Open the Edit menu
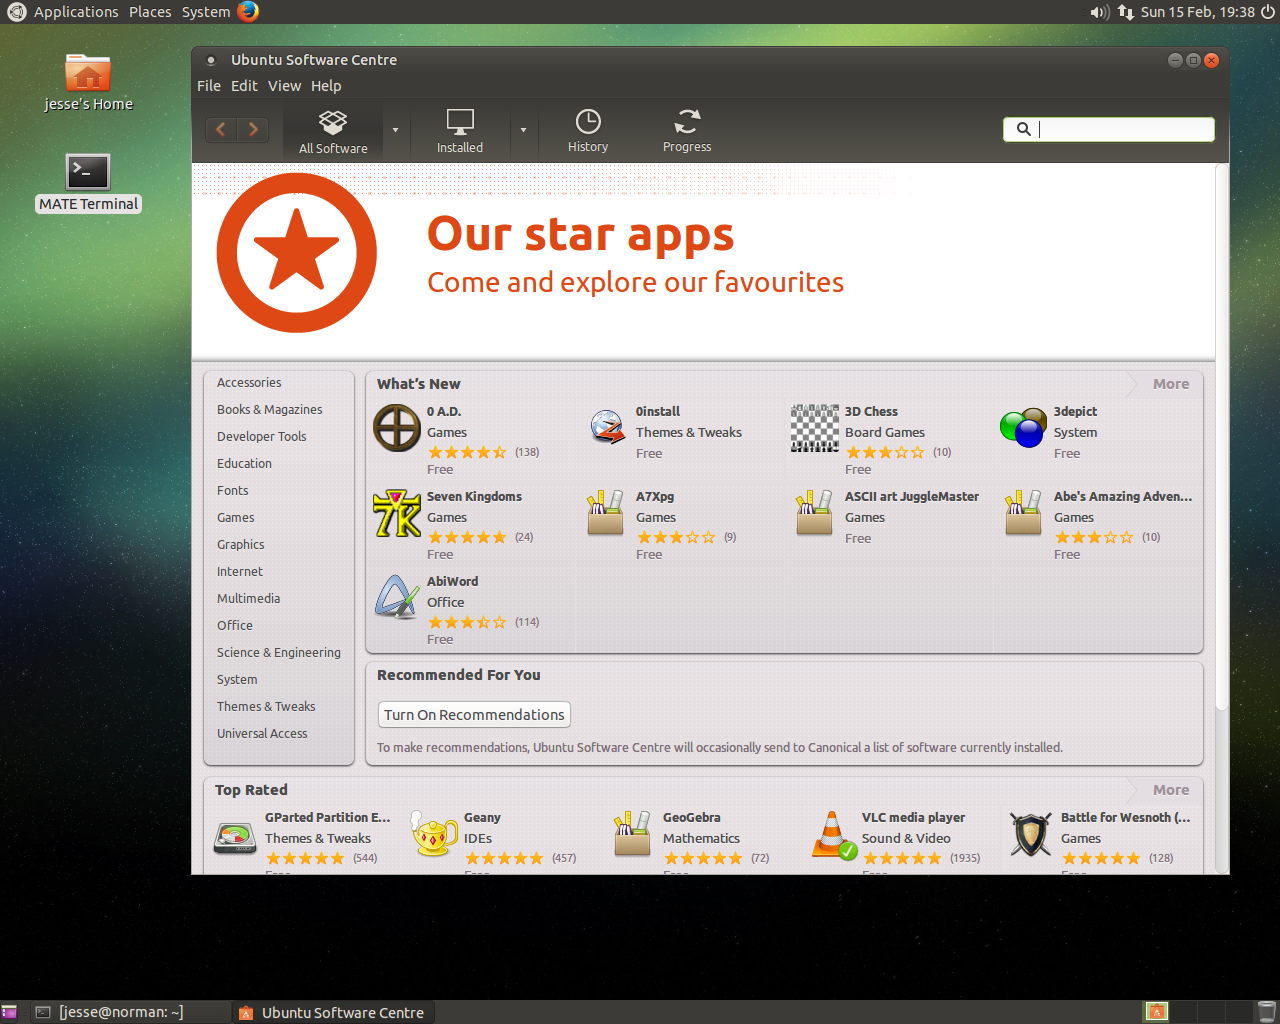 [244, 86]
